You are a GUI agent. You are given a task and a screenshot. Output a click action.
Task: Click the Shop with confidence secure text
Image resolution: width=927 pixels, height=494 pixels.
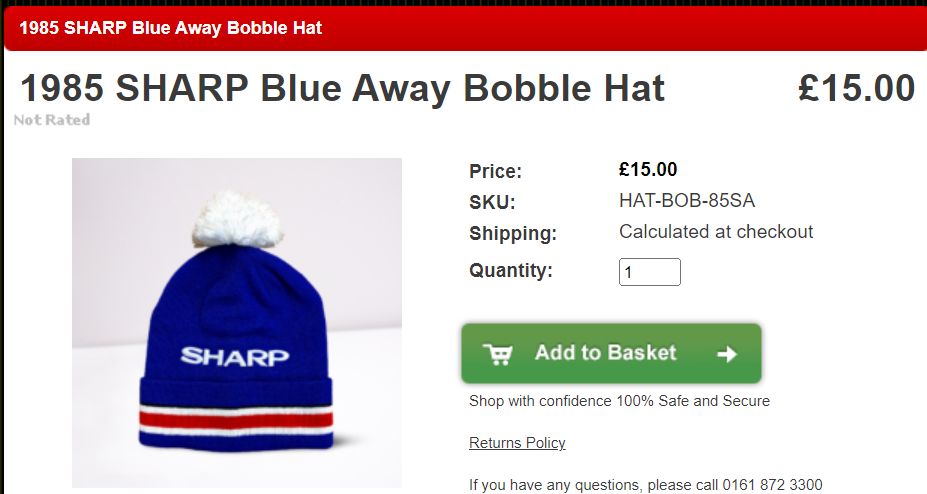coord(619,401)
